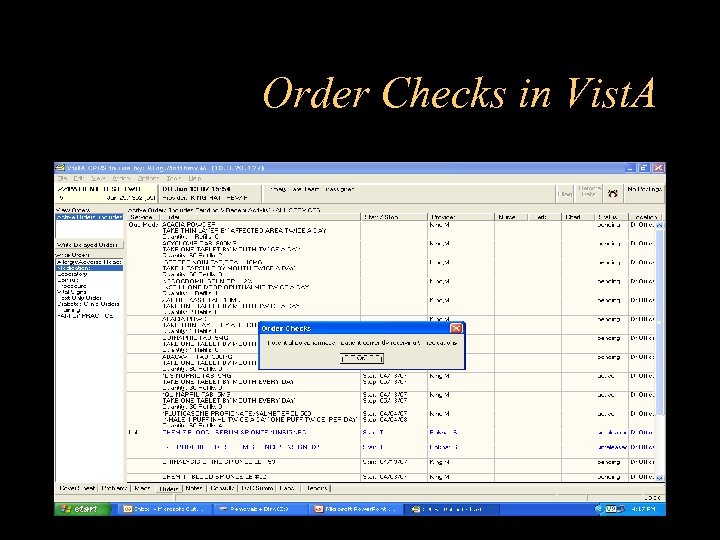The width and height of the screenshot is (720, 540).
Task: Click the Status column header
Action: [612, 217]
